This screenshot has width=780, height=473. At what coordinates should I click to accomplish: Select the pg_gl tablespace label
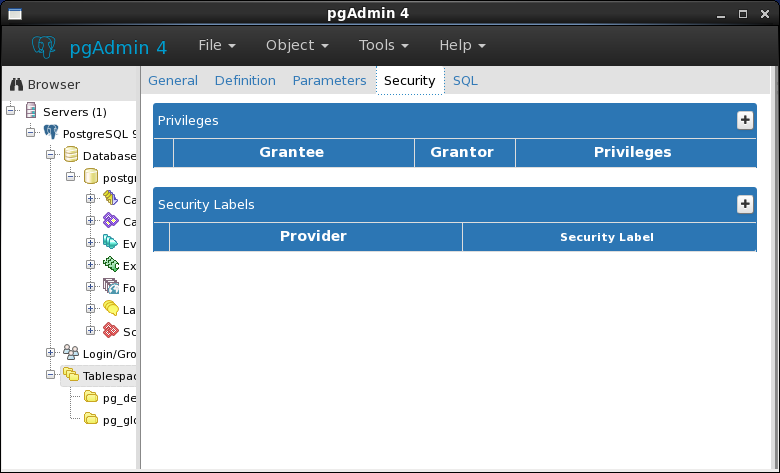coord(119,420)
